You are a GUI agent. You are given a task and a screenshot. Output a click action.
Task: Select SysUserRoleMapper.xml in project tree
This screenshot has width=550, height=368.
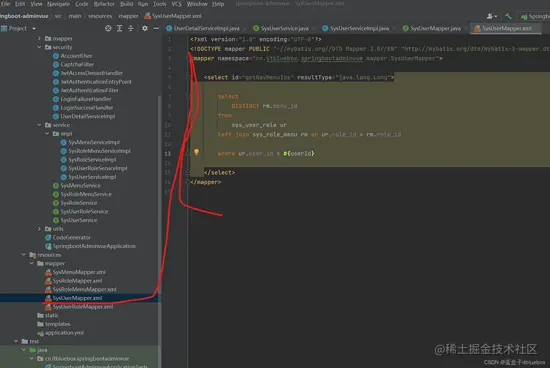(83, 307)
